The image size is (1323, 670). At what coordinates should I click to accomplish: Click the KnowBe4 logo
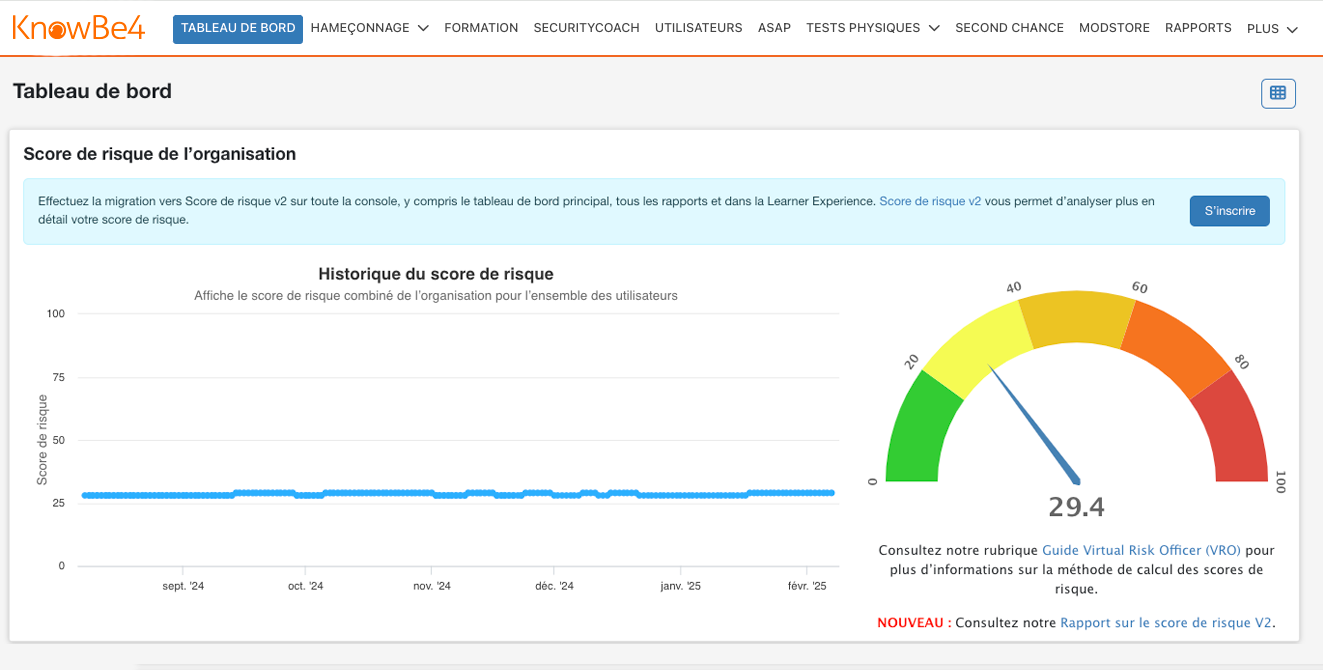[x=79, y=28]
